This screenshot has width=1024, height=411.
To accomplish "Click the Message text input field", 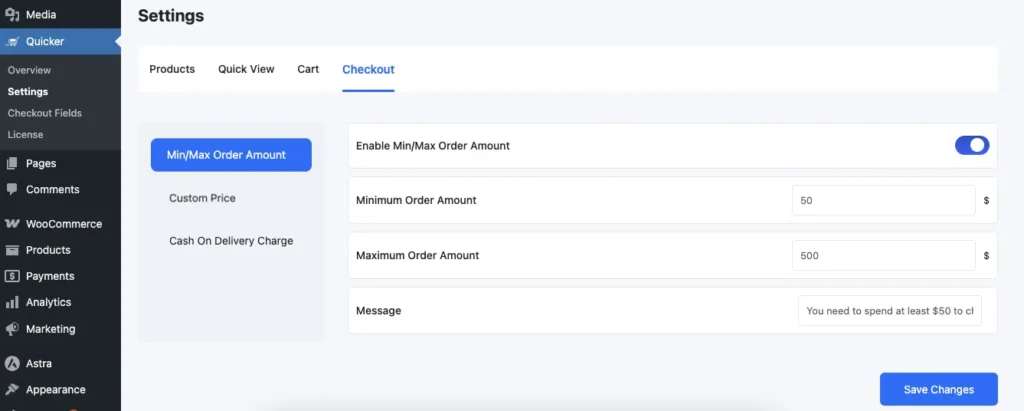I will coord(889,311).
